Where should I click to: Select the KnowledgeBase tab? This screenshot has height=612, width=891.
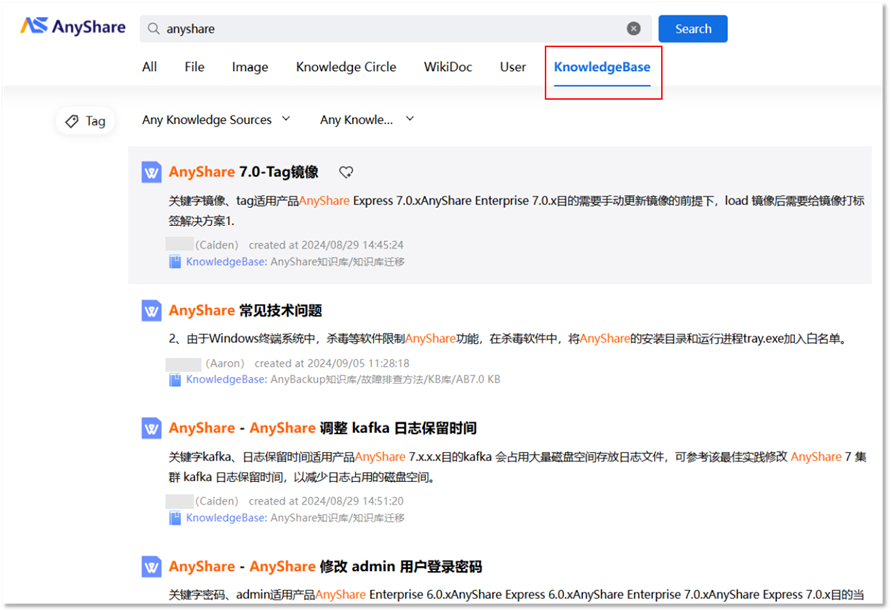coord(602,67)
